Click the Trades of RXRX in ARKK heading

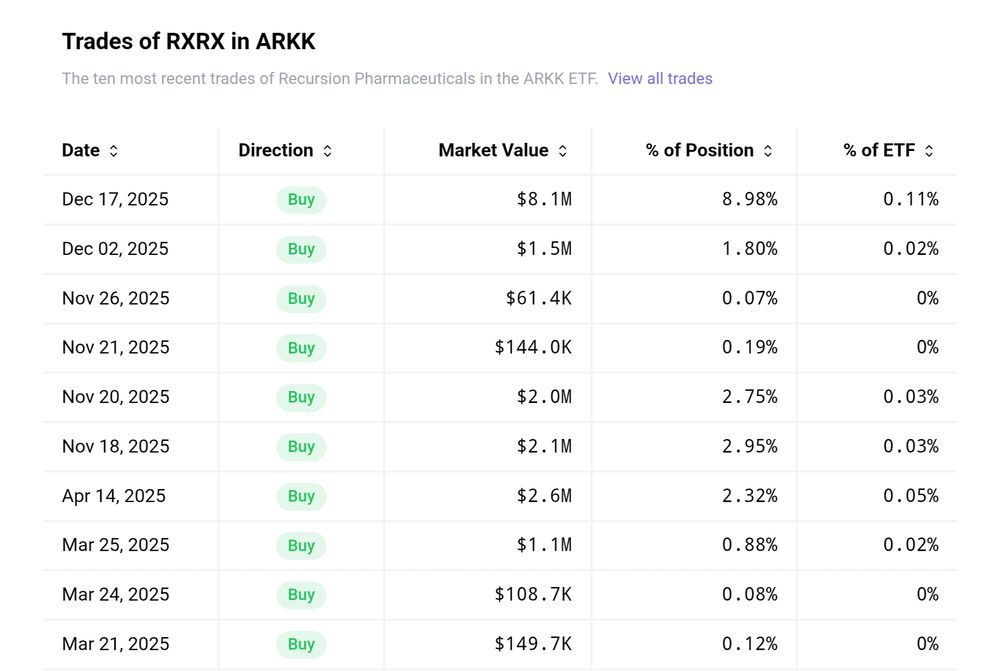click(x=188, y=41)
